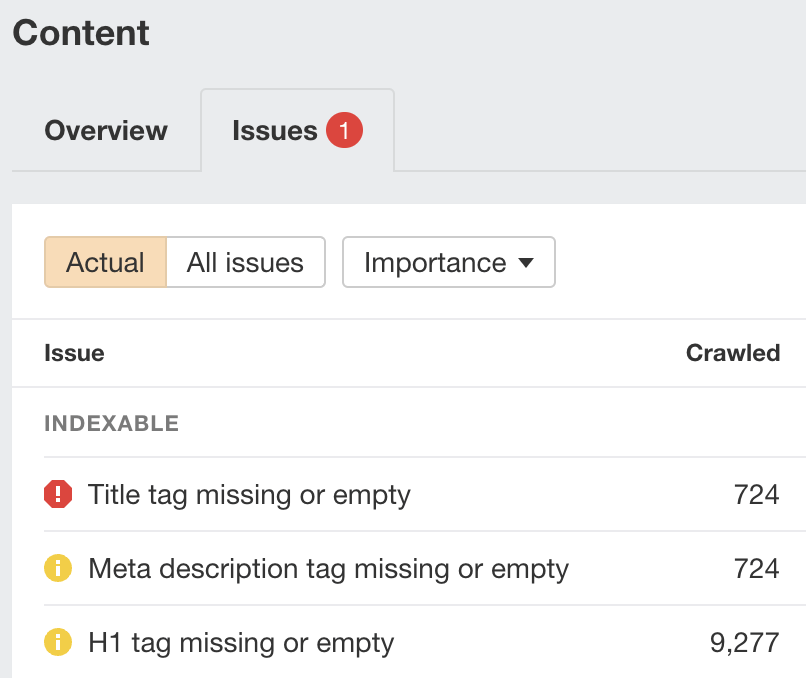806x678 pixels.
Task: Switch to the Overview tab
Action: (105, 130)
